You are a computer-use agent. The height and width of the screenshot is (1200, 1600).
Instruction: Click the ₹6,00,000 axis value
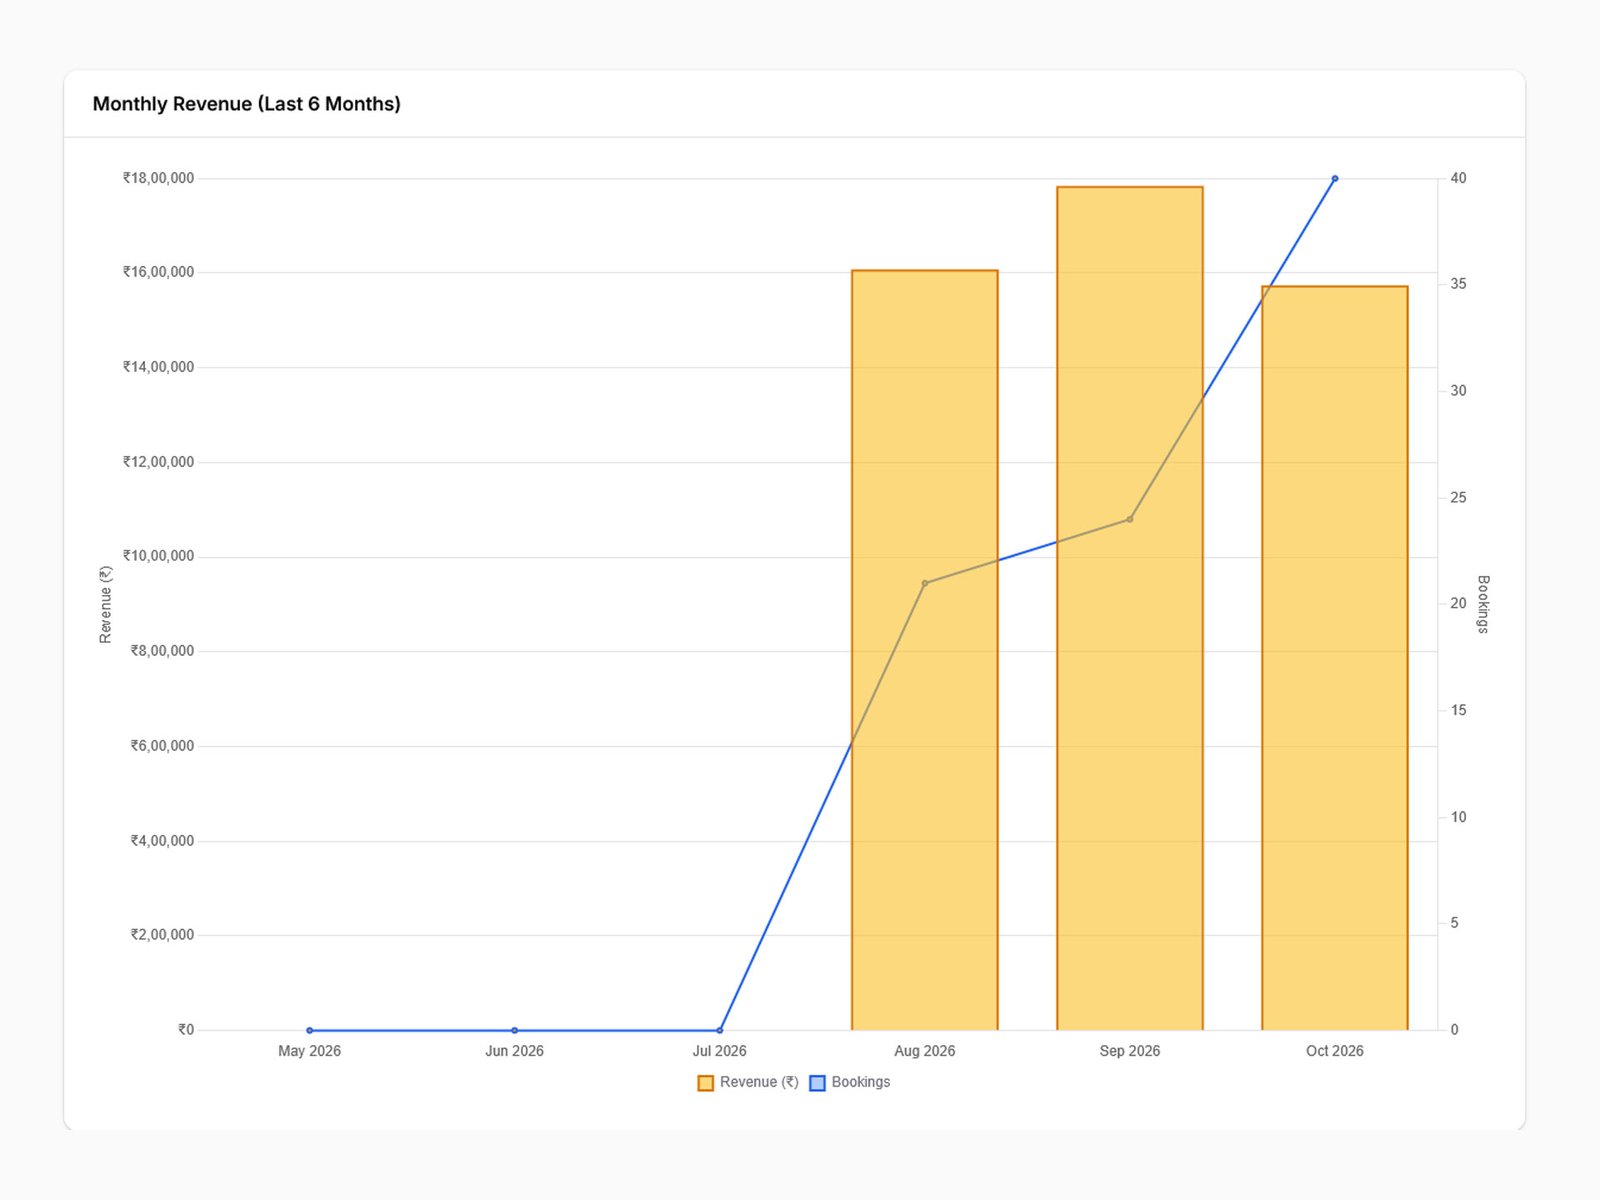click(162, 746)
